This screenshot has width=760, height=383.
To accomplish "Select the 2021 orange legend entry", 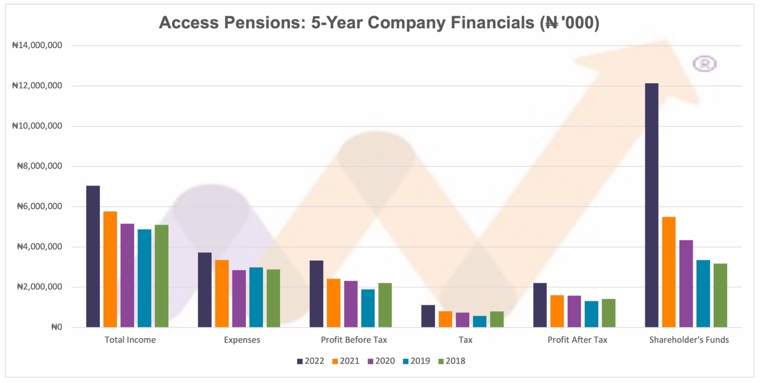I will click(x=346, y=361).
